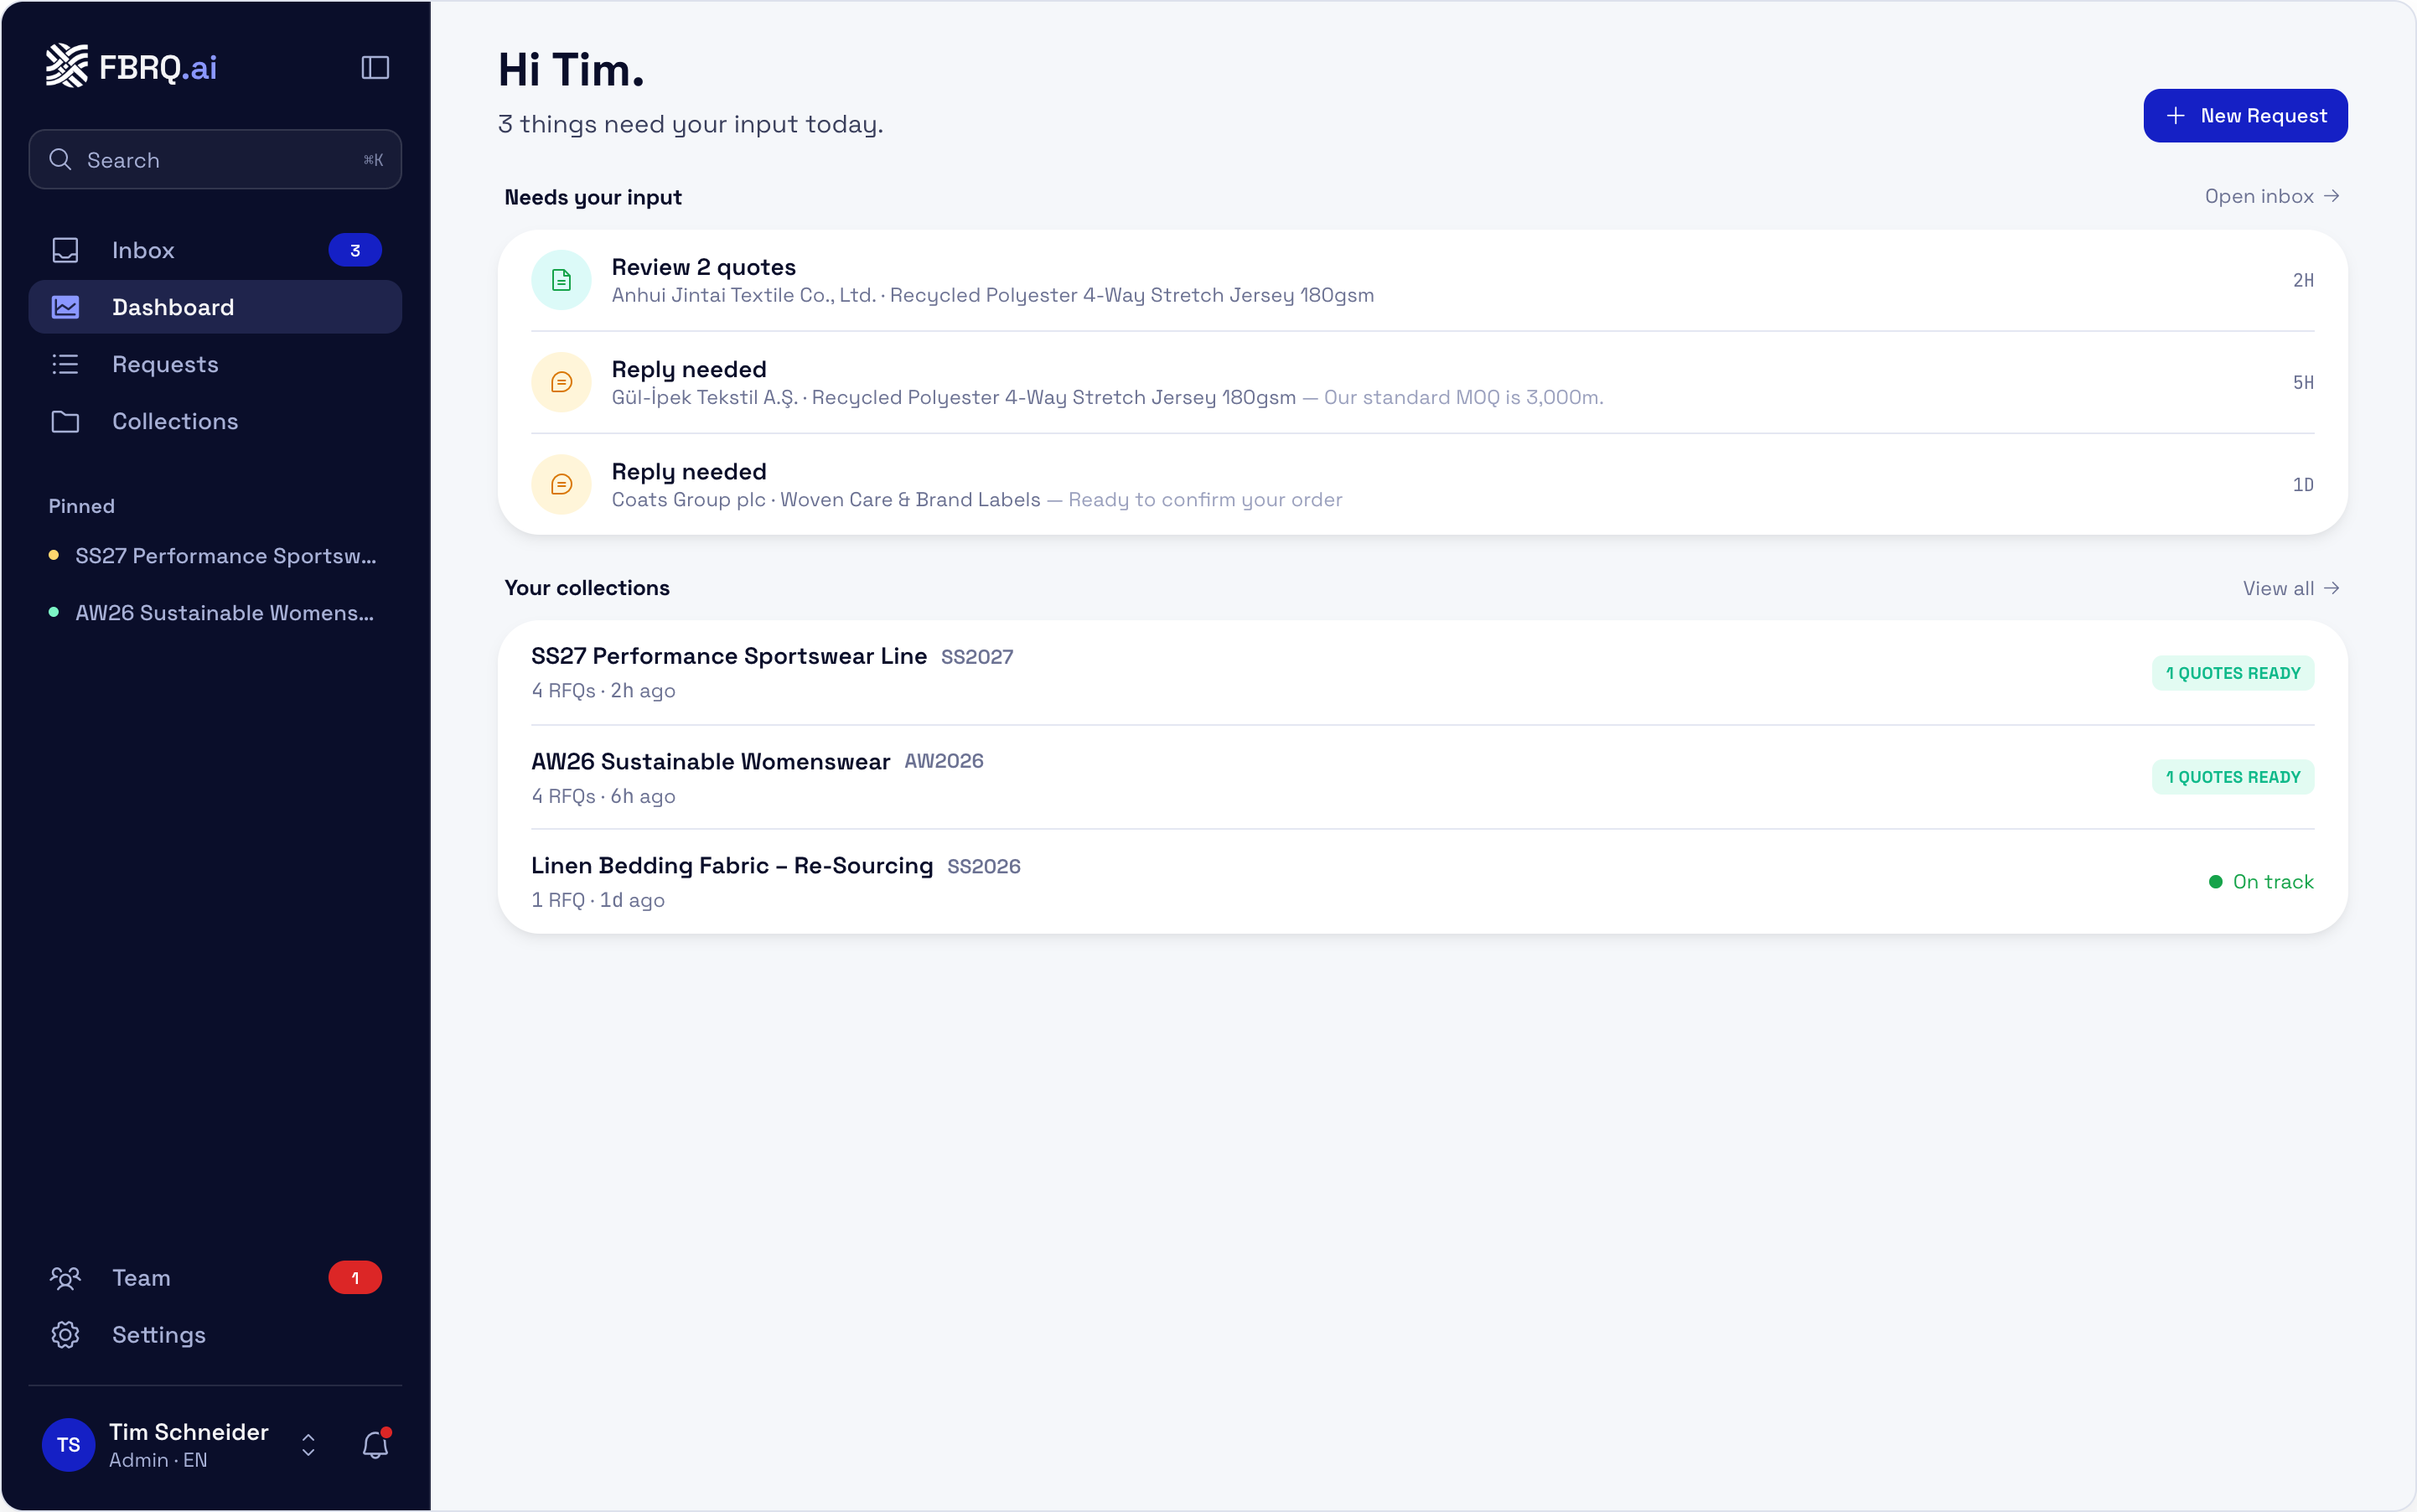2417x1512 pixels.
Task: Open the Team section
Action: pos(215,1277)
